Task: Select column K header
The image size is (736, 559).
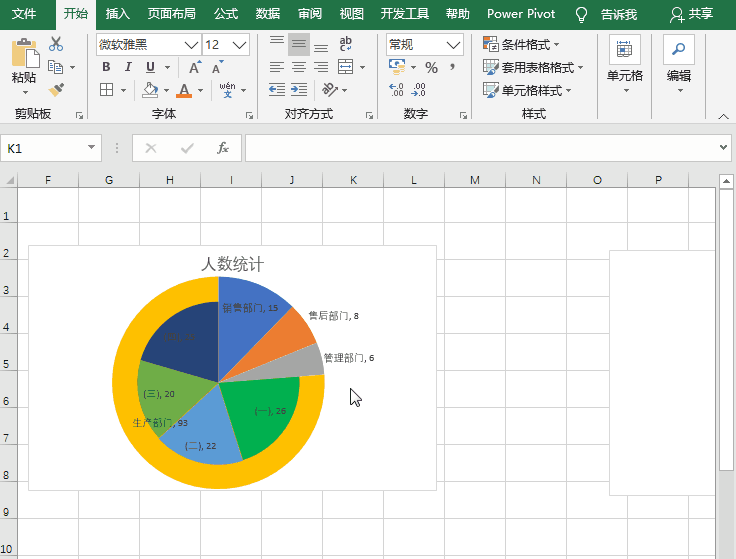Action: coord(353,180)
